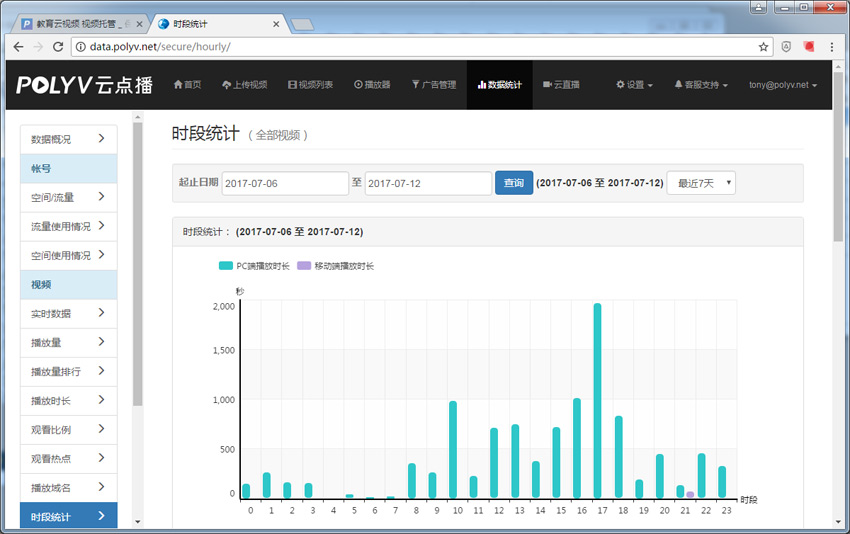Expand the 客服支持 dropdown menu
The image size is (850, 534).
(x=701, y=85)
